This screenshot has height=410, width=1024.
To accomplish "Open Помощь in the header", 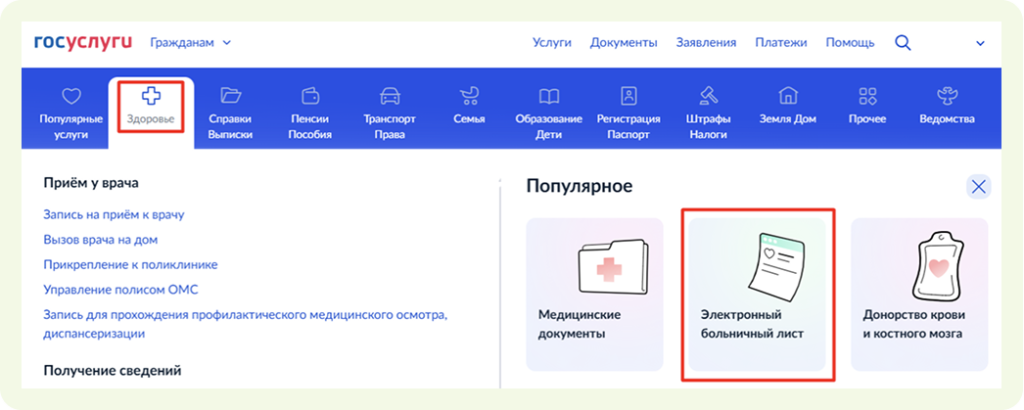I will click(850, 43).
